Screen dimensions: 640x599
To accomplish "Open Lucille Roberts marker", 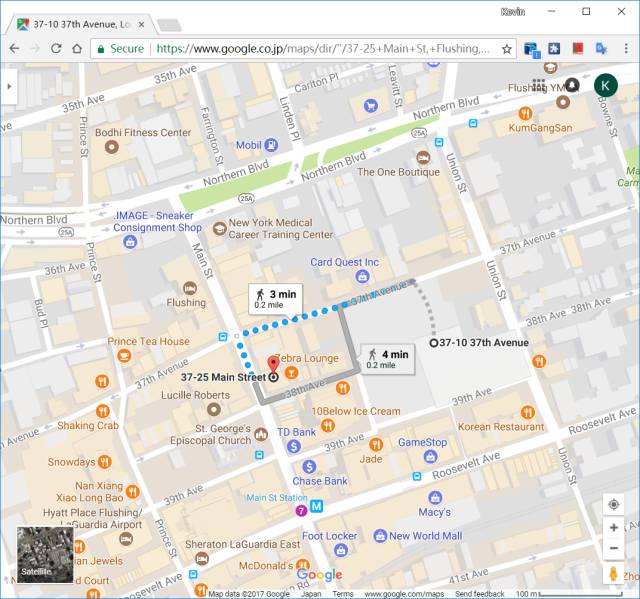I will (213, 409).
